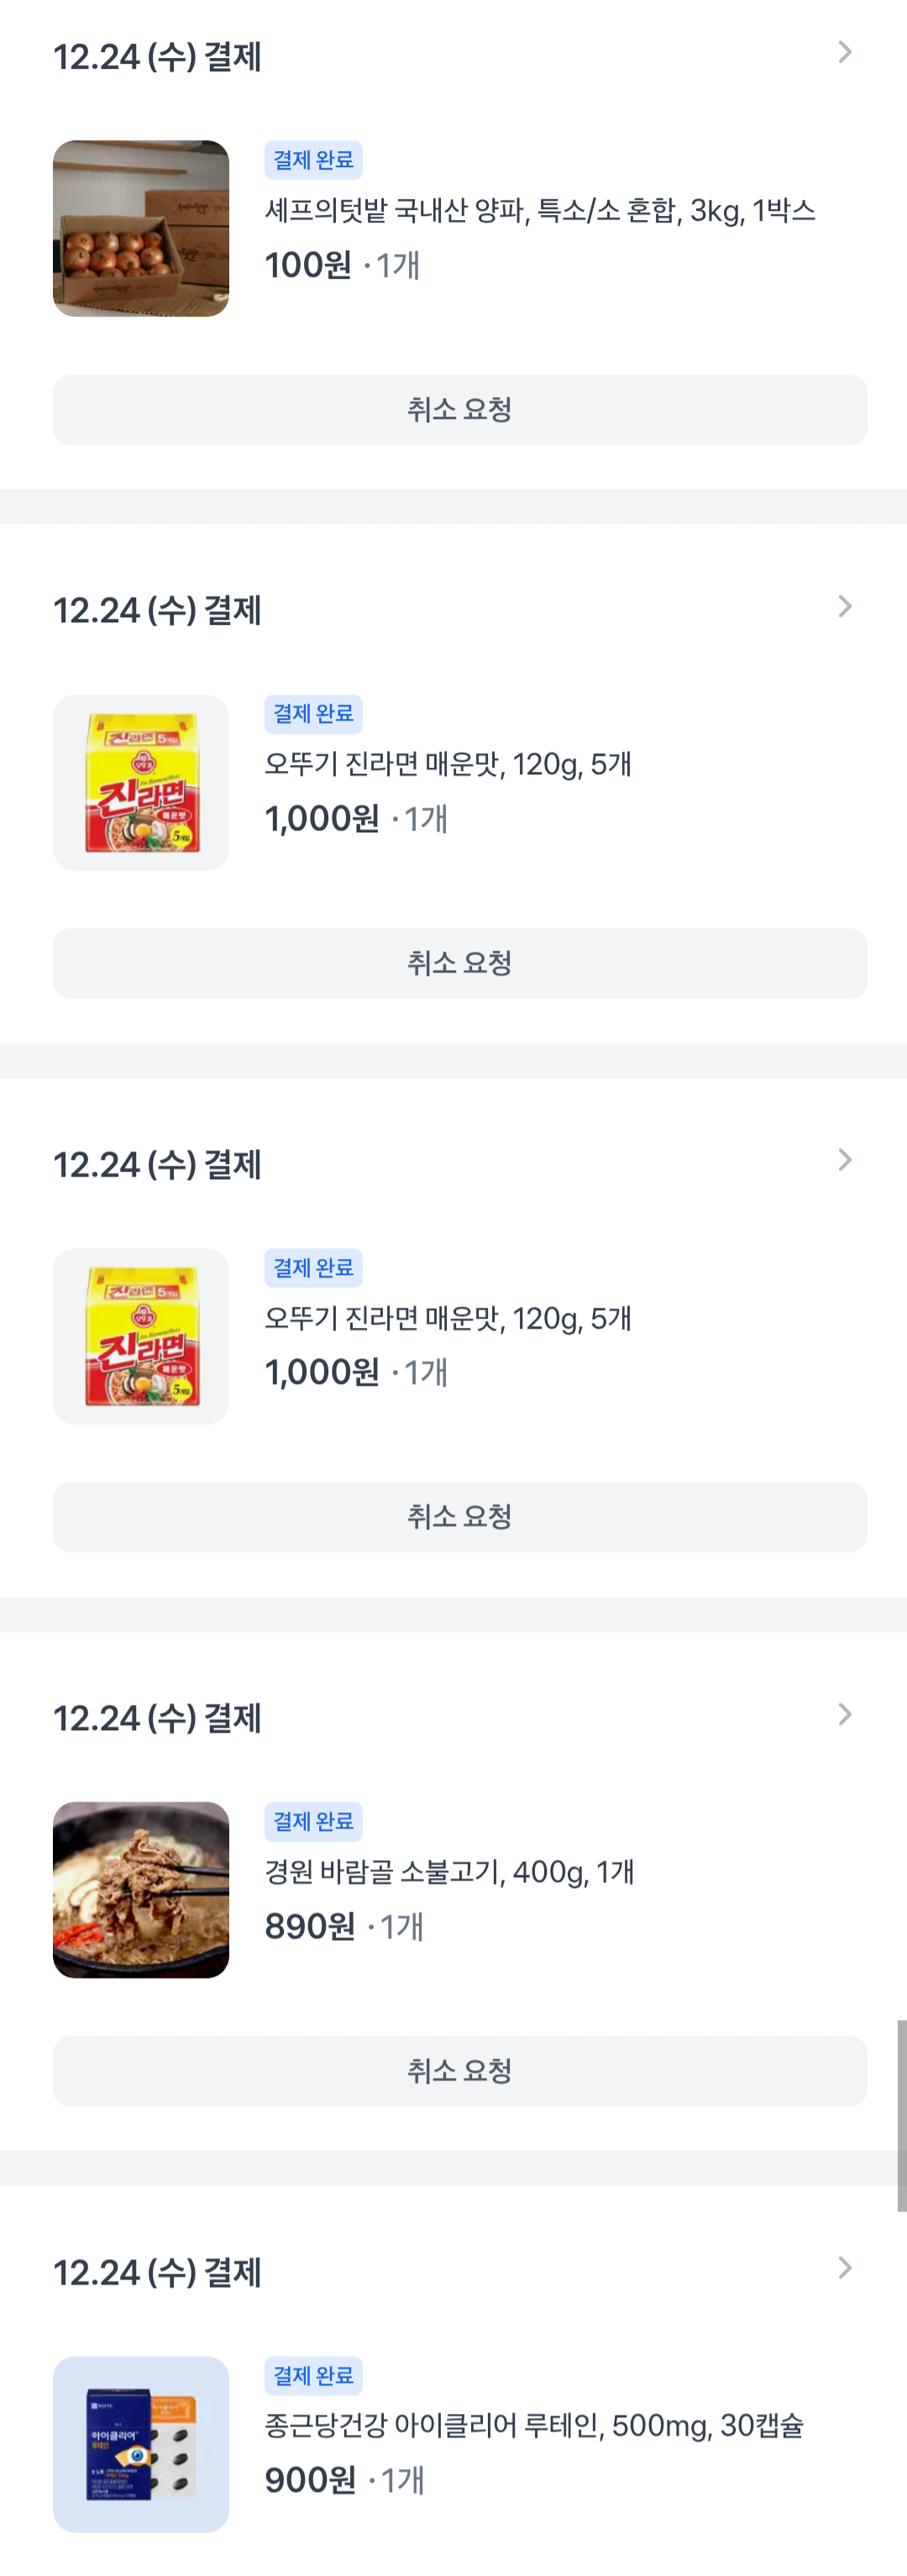Click the vertical scrollbar thumb
Viewport: 907px width, 2576px height.
[x=901, y=2115]
